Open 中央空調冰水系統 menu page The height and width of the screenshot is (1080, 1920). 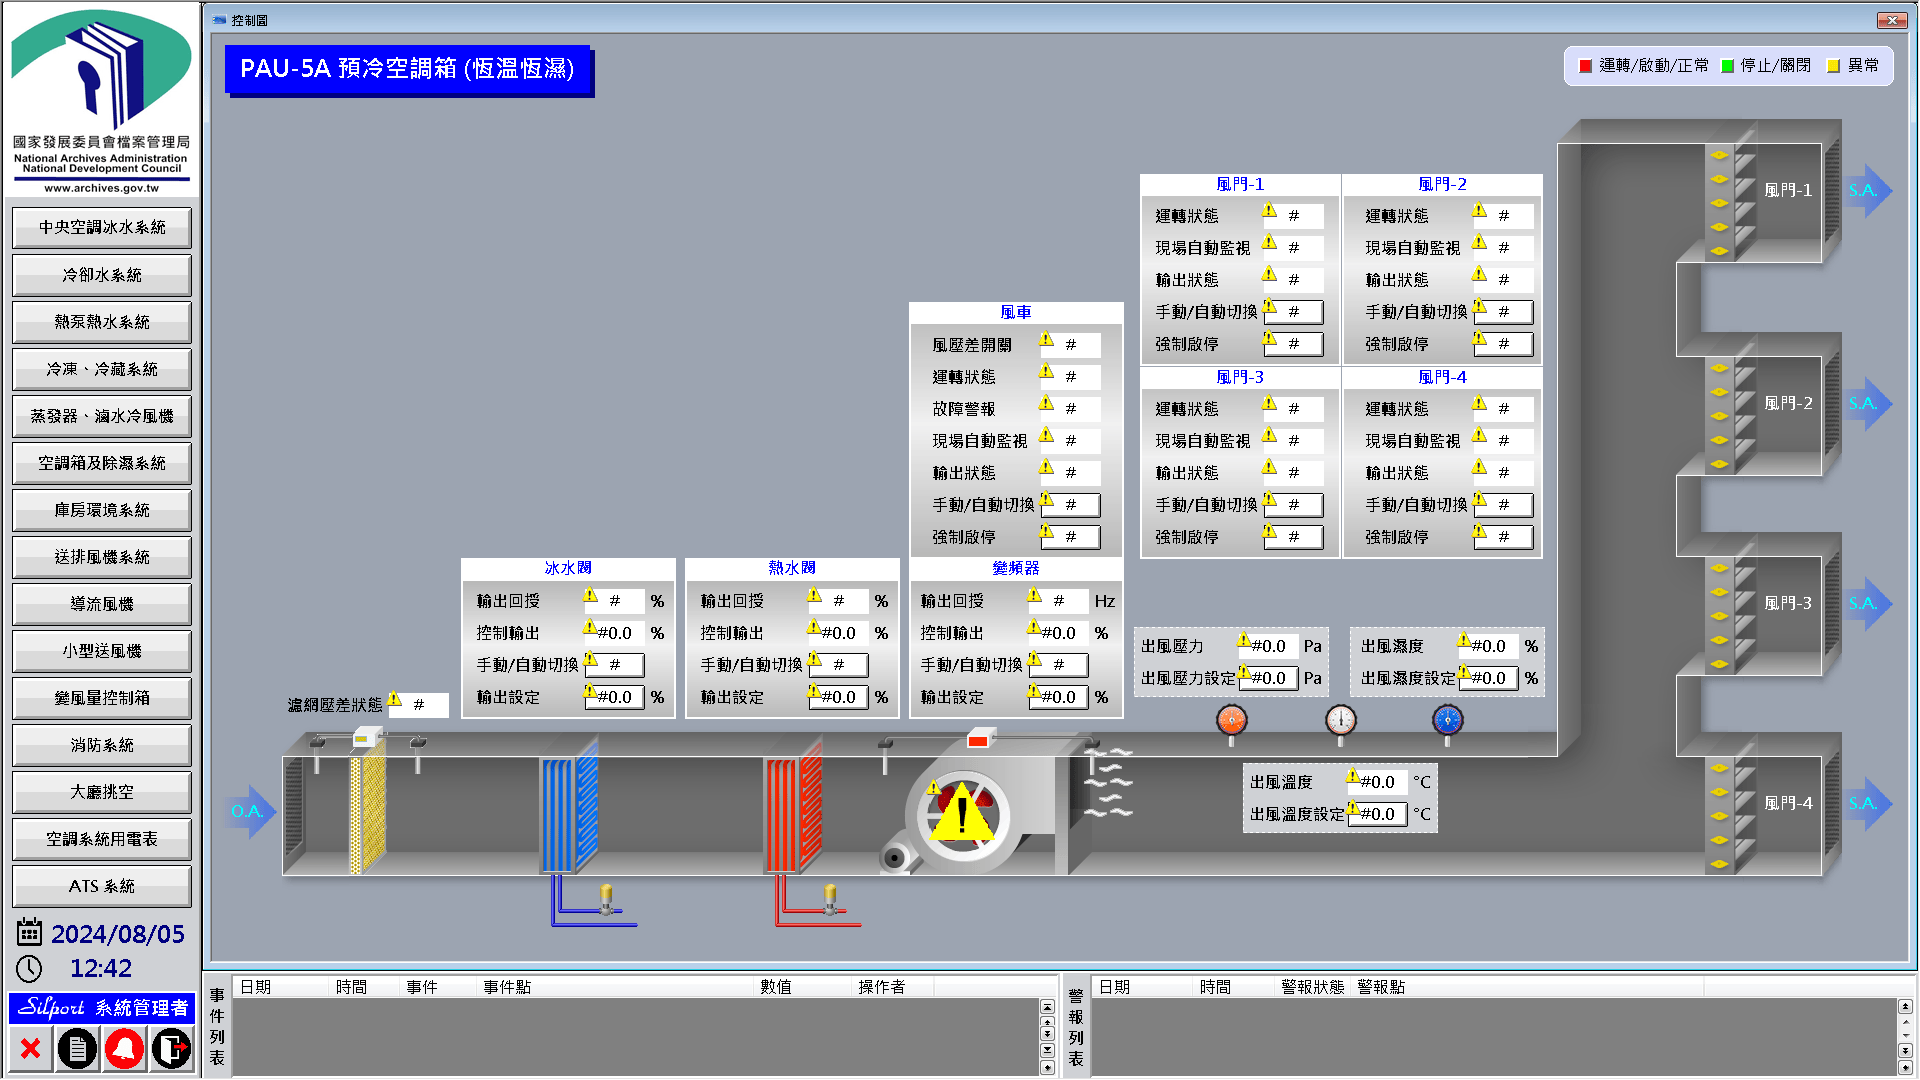point(102,228)
